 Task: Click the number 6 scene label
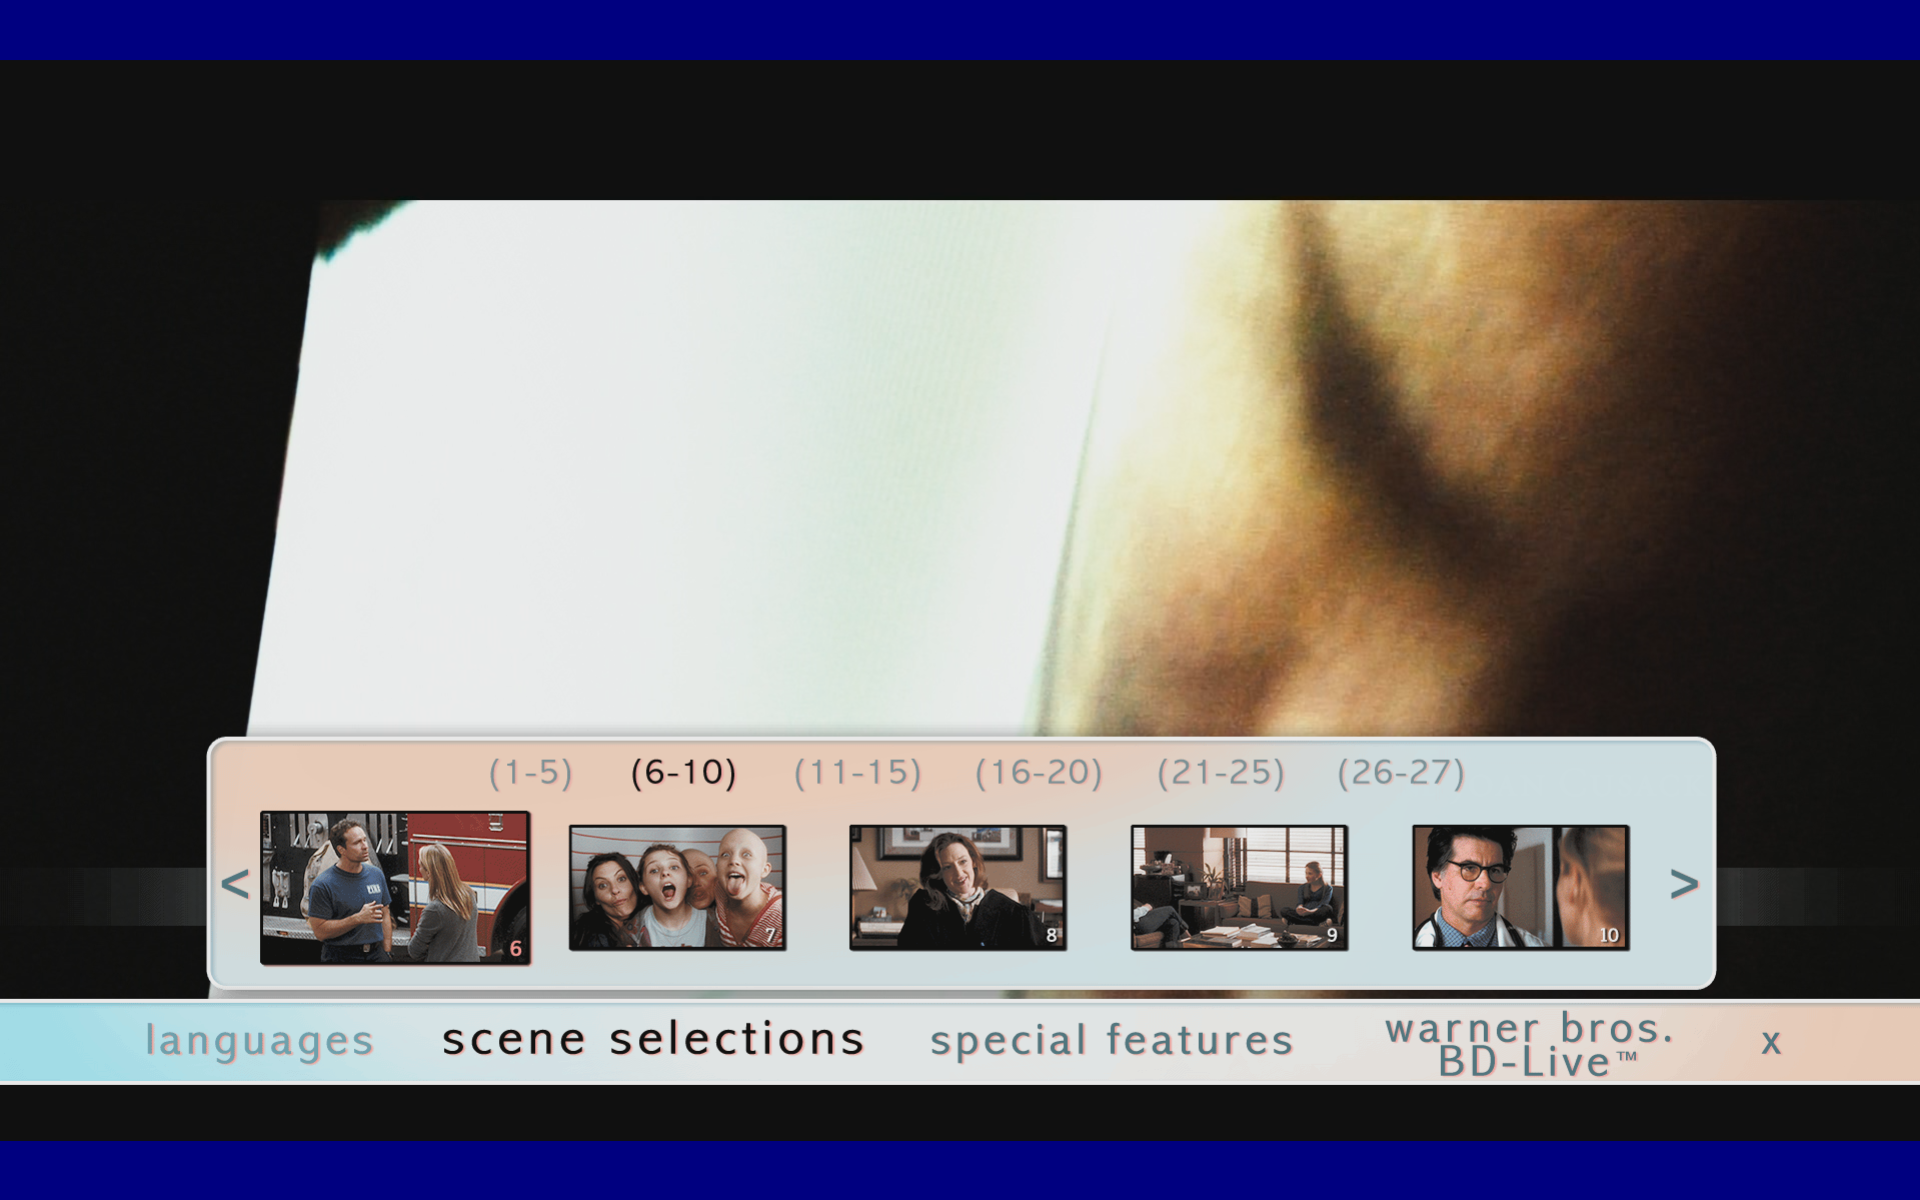coord(516,948)
